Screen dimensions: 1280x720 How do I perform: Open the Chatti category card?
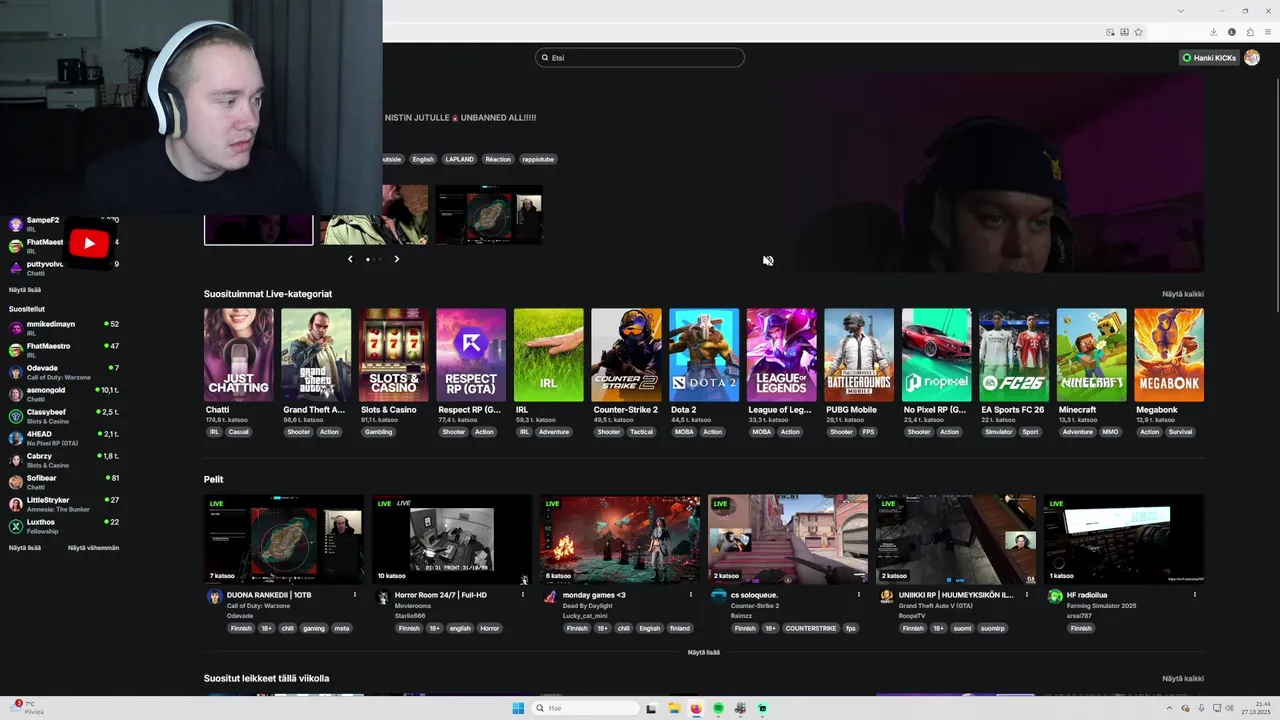point(239,355)
